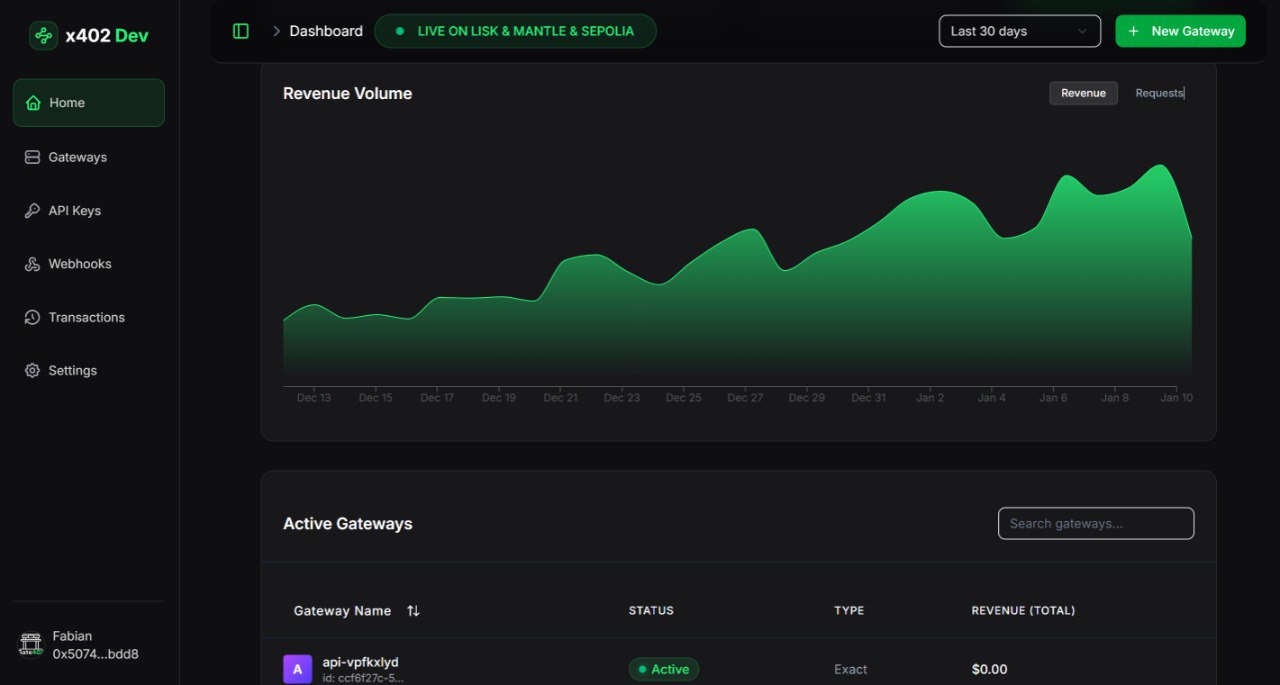Click the New Gateway button
This screenshot has height=685, width=1280.
click(x=1180, y=31)
